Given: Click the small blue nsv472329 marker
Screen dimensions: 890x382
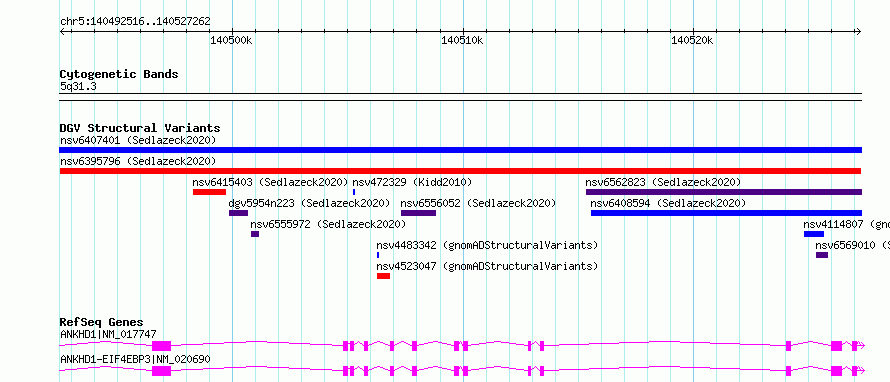Looking at the screenshot, I should (x=354, y=192).
